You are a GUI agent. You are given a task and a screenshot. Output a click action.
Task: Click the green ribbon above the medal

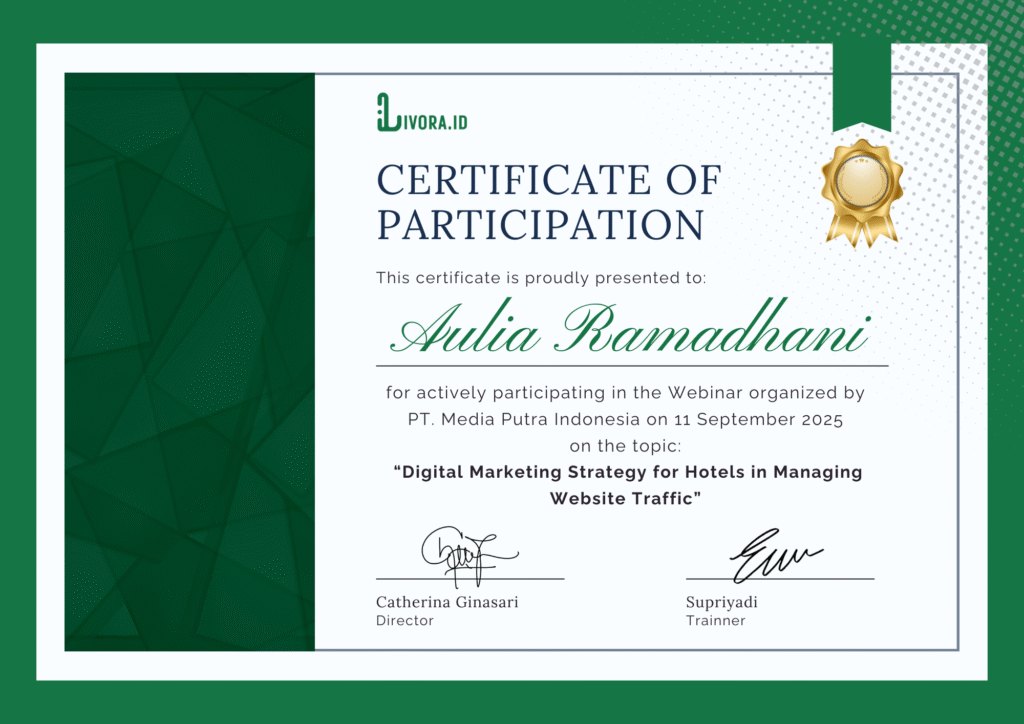(861, 86)
